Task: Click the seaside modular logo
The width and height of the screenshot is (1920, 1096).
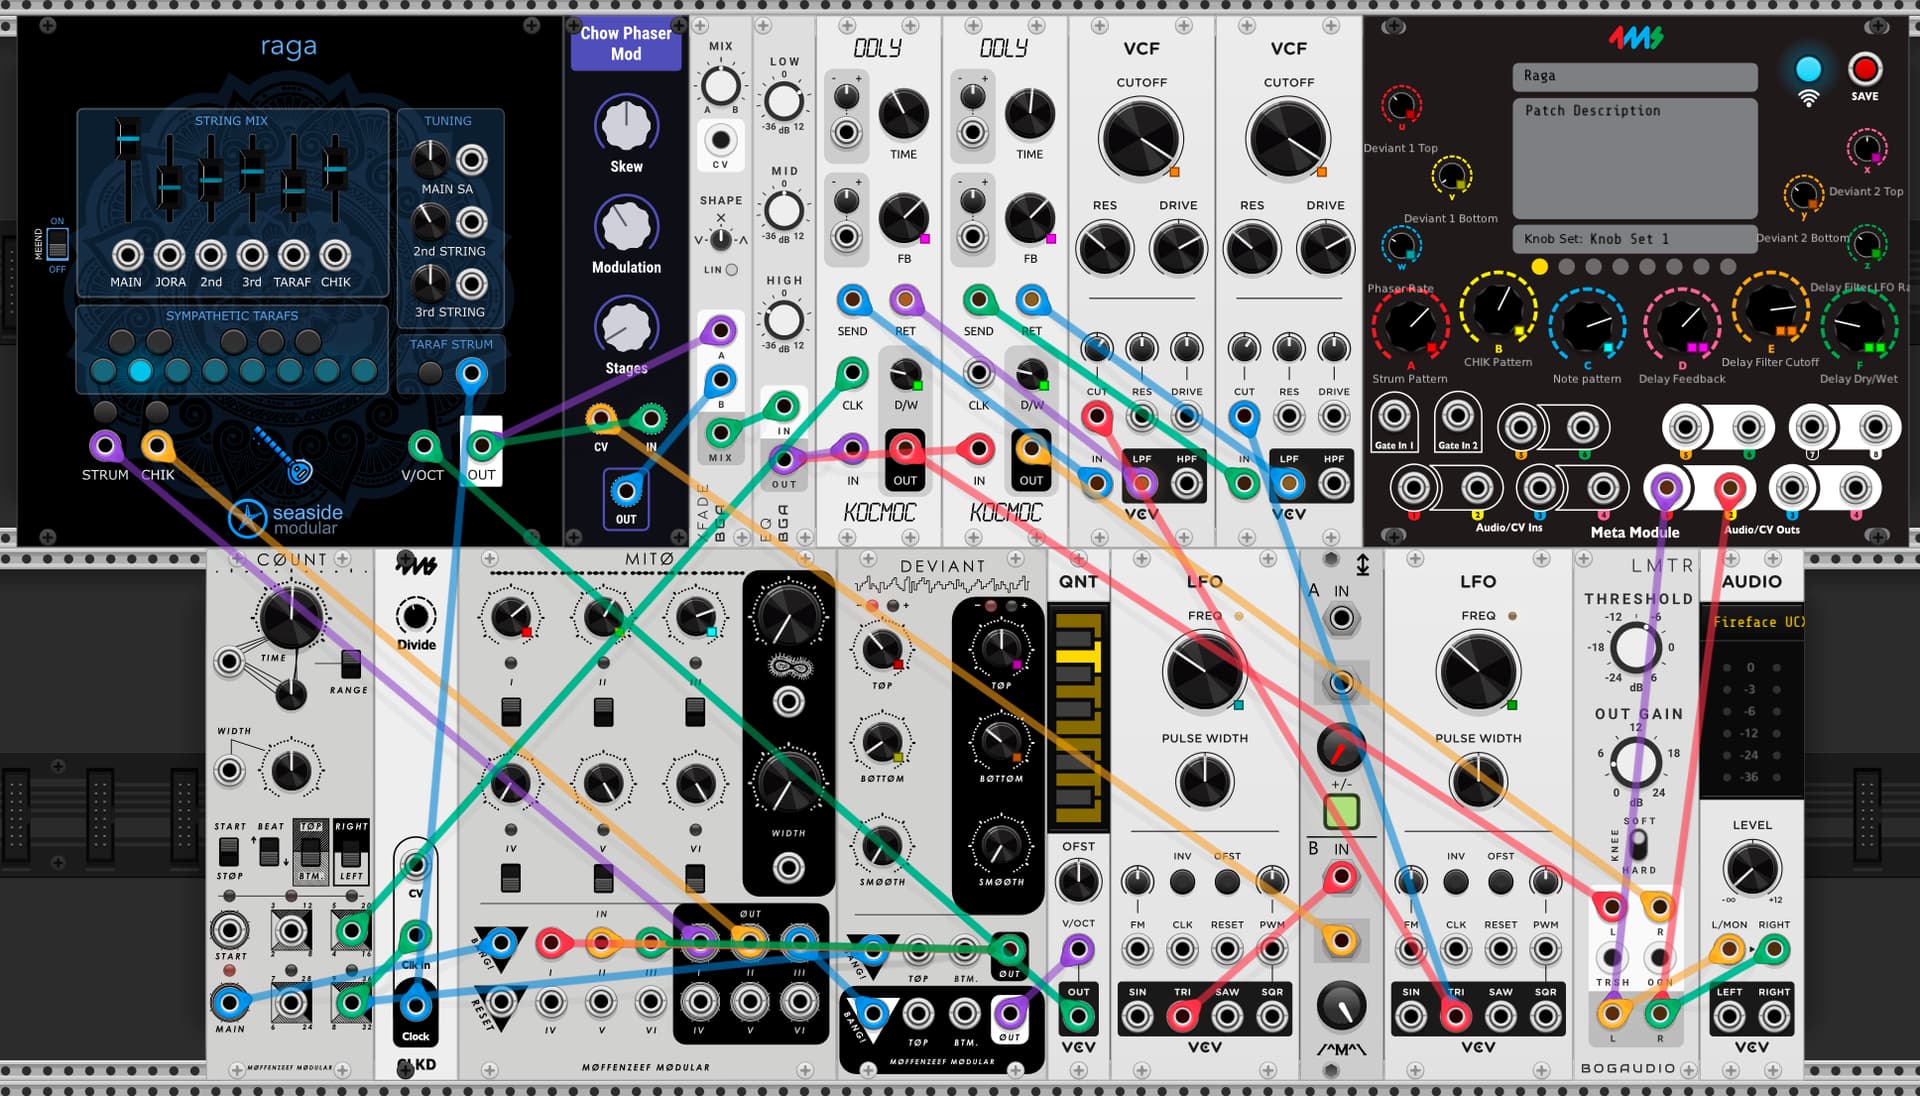Action: coord(286,518)
